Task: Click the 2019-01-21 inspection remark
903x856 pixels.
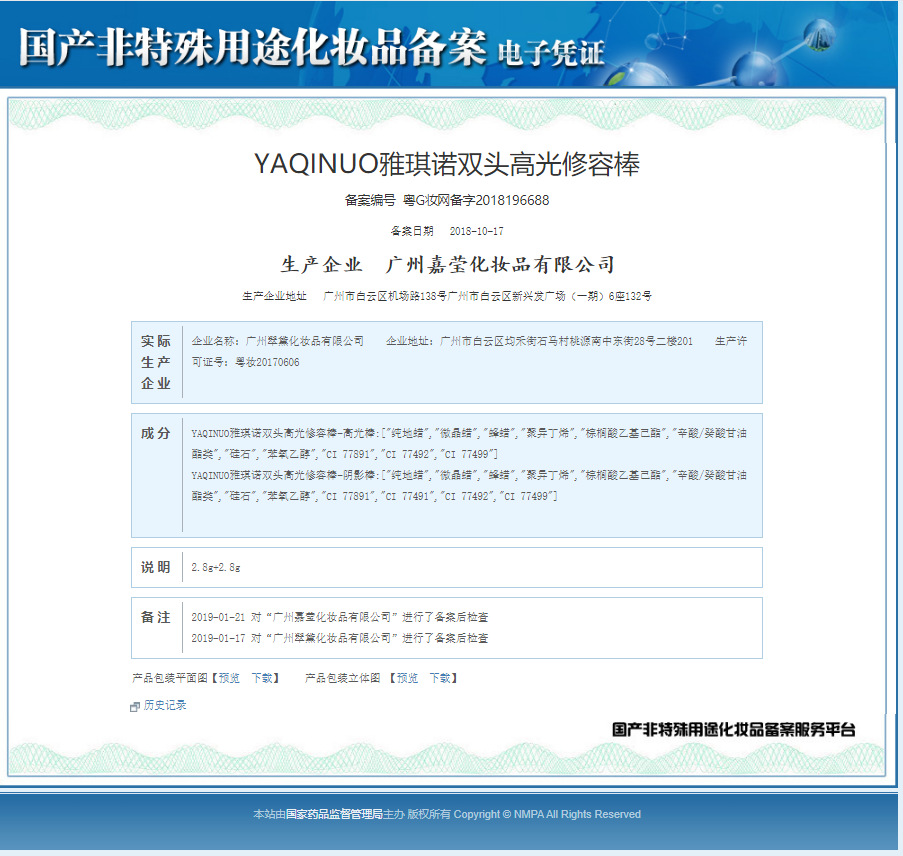Action: pos(340,617)
